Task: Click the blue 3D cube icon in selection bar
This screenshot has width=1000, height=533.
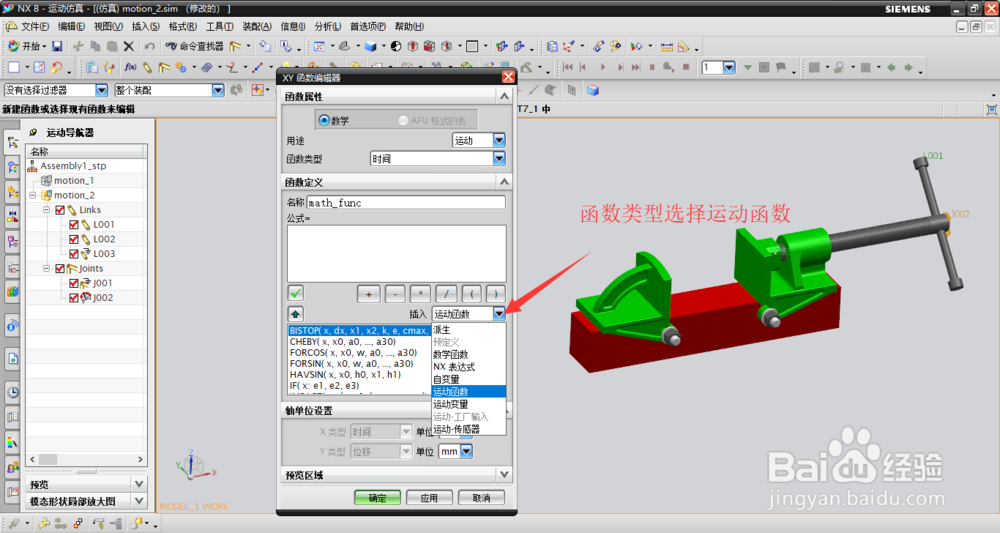Action: [593, 90]
